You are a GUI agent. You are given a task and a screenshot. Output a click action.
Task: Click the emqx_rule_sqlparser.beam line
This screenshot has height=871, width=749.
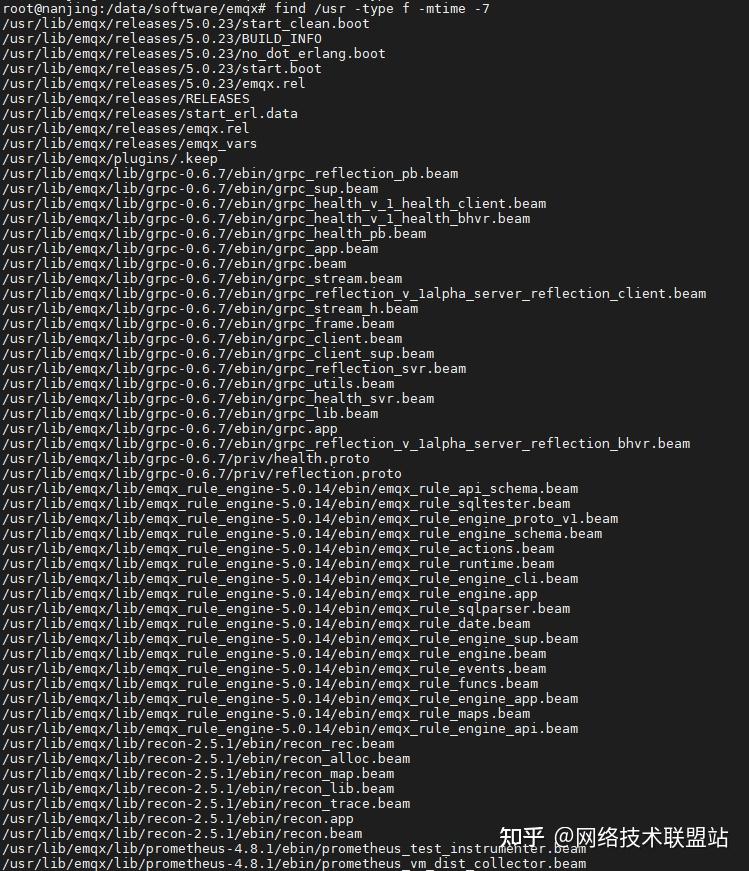pos(286,608)
